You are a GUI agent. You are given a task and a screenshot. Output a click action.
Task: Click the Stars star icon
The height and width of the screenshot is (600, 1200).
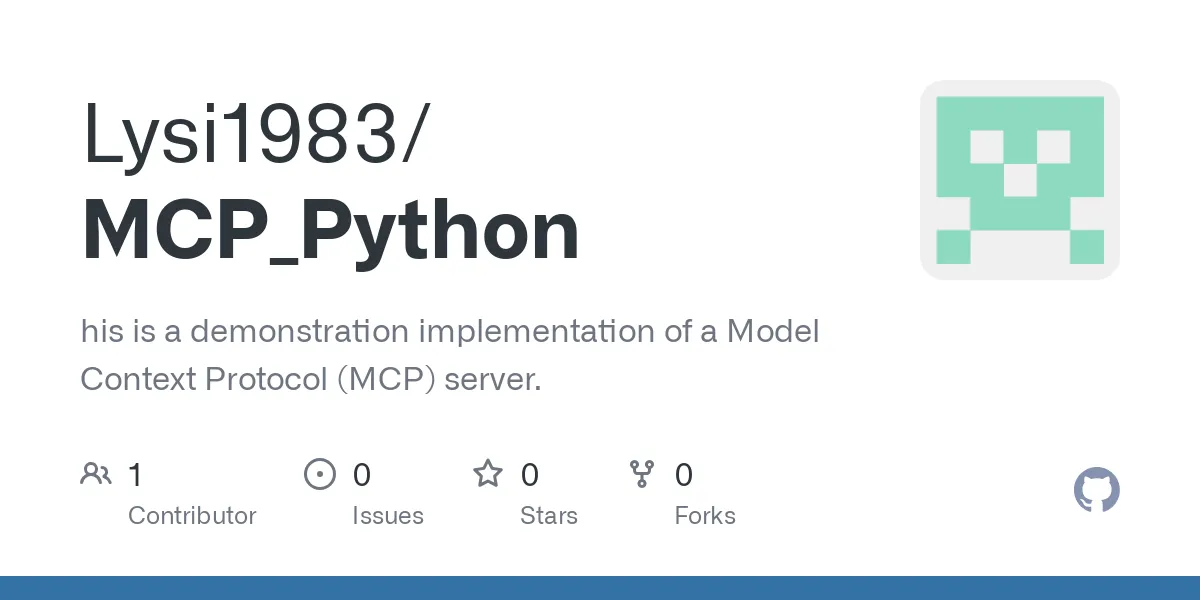487,474
